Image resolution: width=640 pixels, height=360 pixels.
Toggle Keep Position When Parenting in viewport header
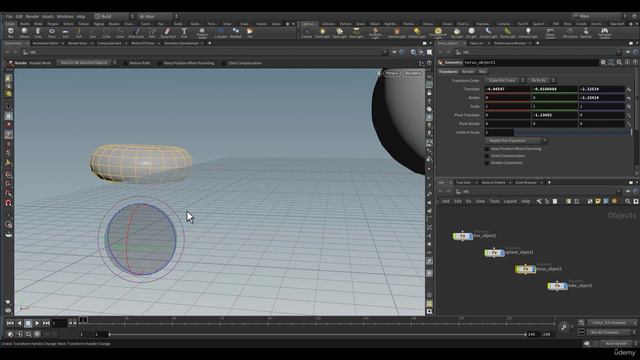point(160,63)
